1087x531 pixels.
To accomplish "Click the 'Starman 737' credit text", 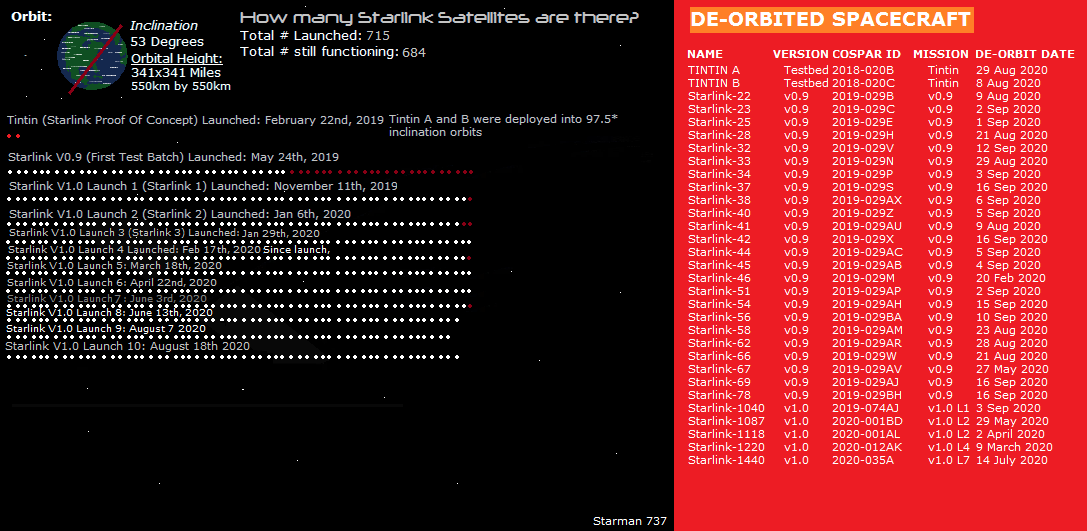I will point(629,521).
